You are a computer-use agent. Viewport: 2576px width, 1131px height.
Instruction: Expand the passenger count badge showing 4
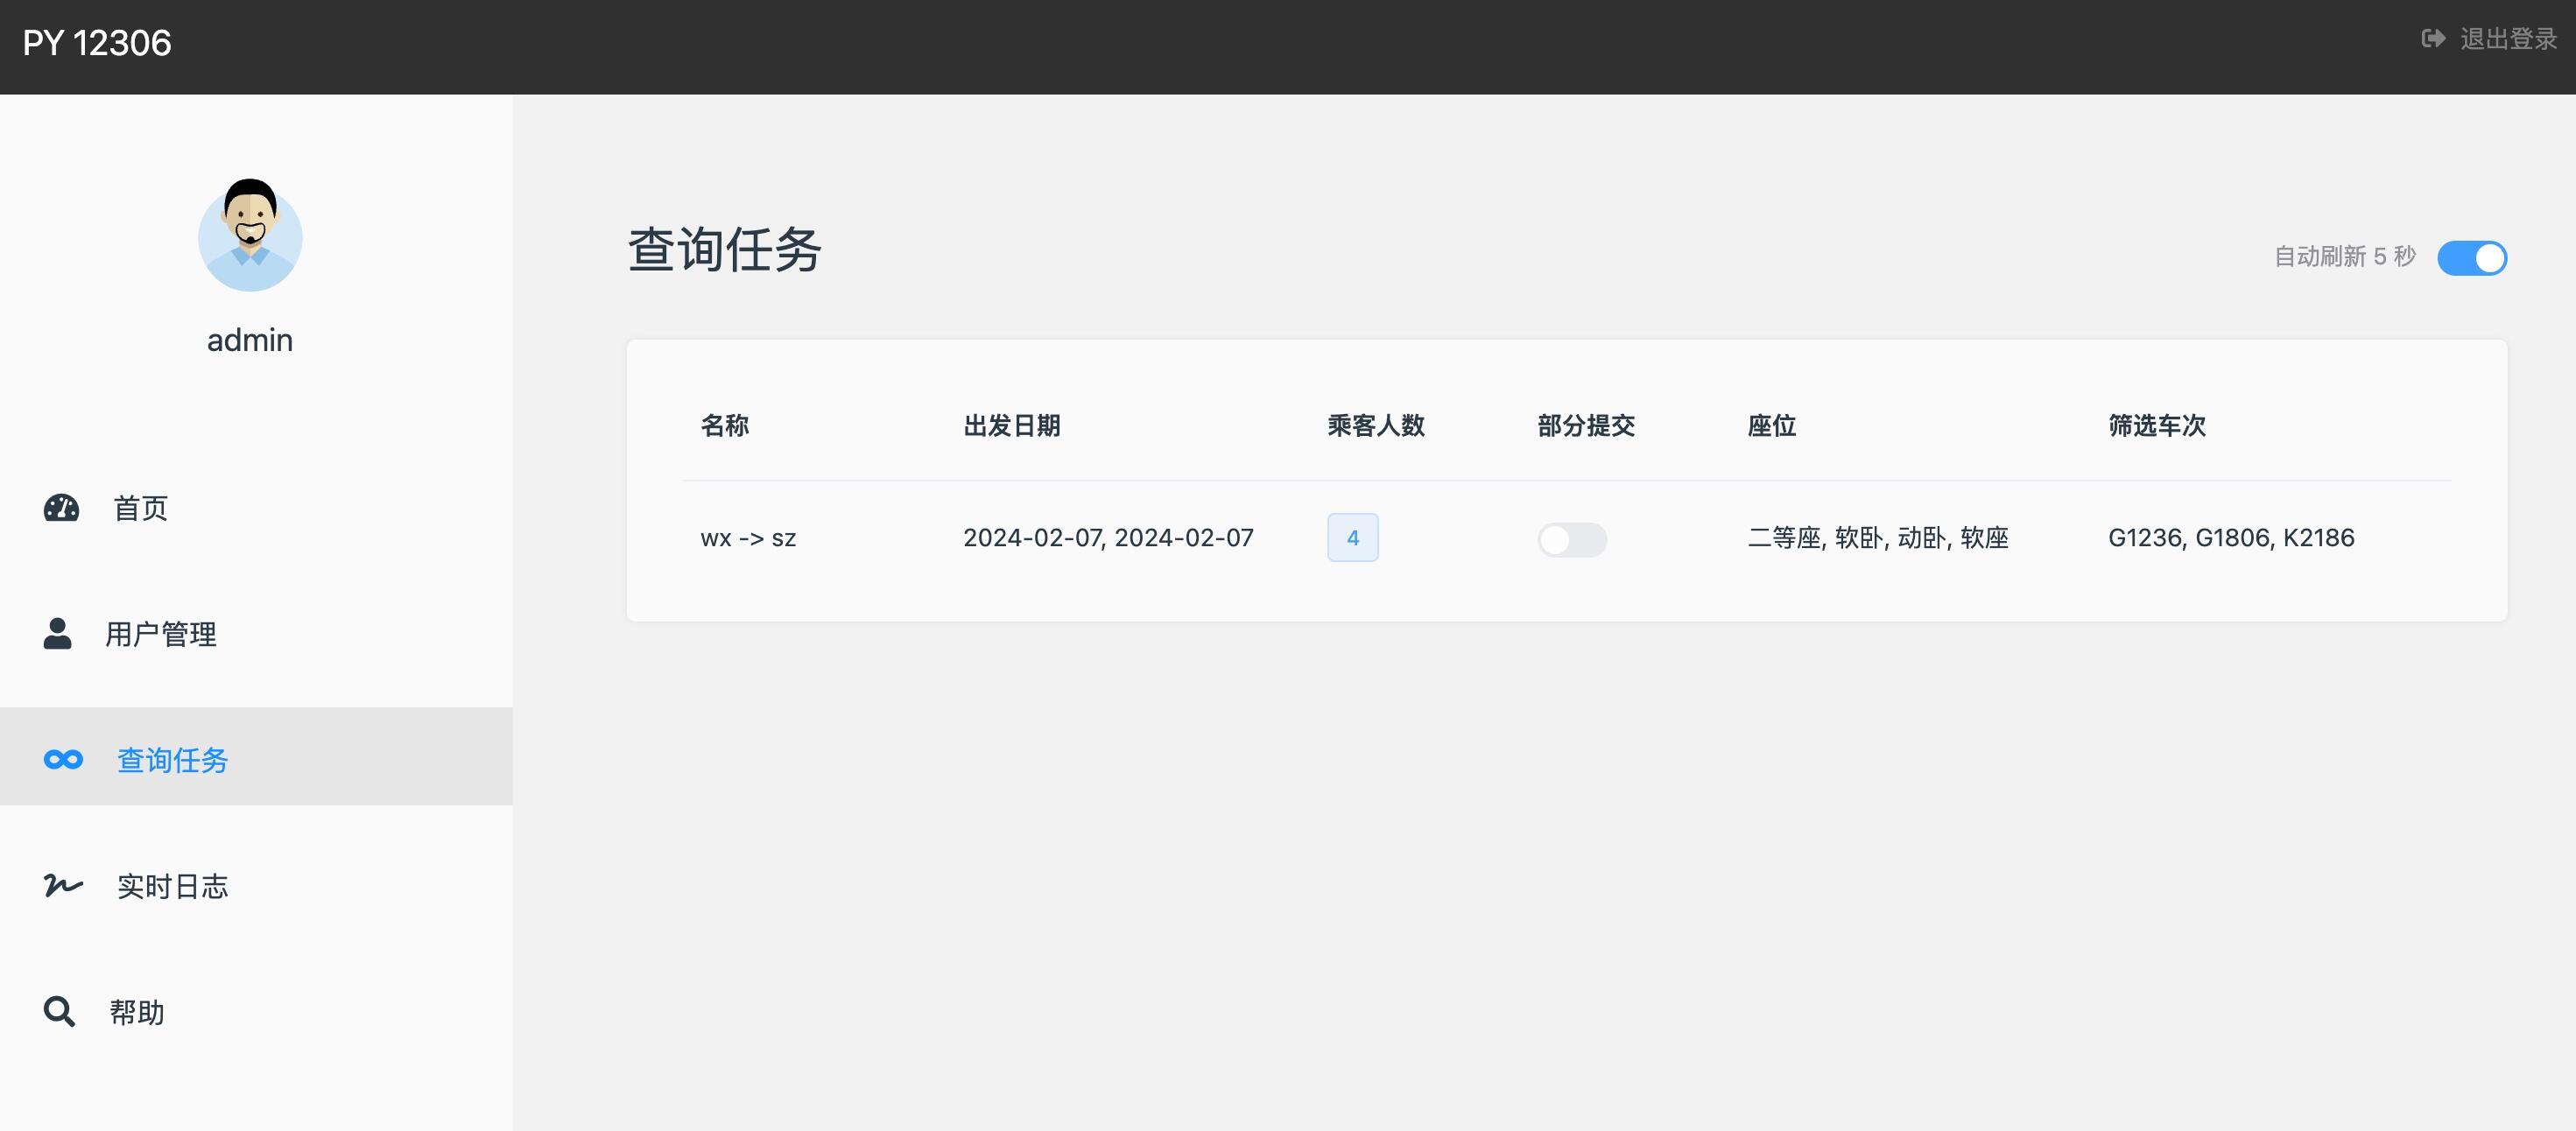pyautogui.click(x=1352, y=537)
